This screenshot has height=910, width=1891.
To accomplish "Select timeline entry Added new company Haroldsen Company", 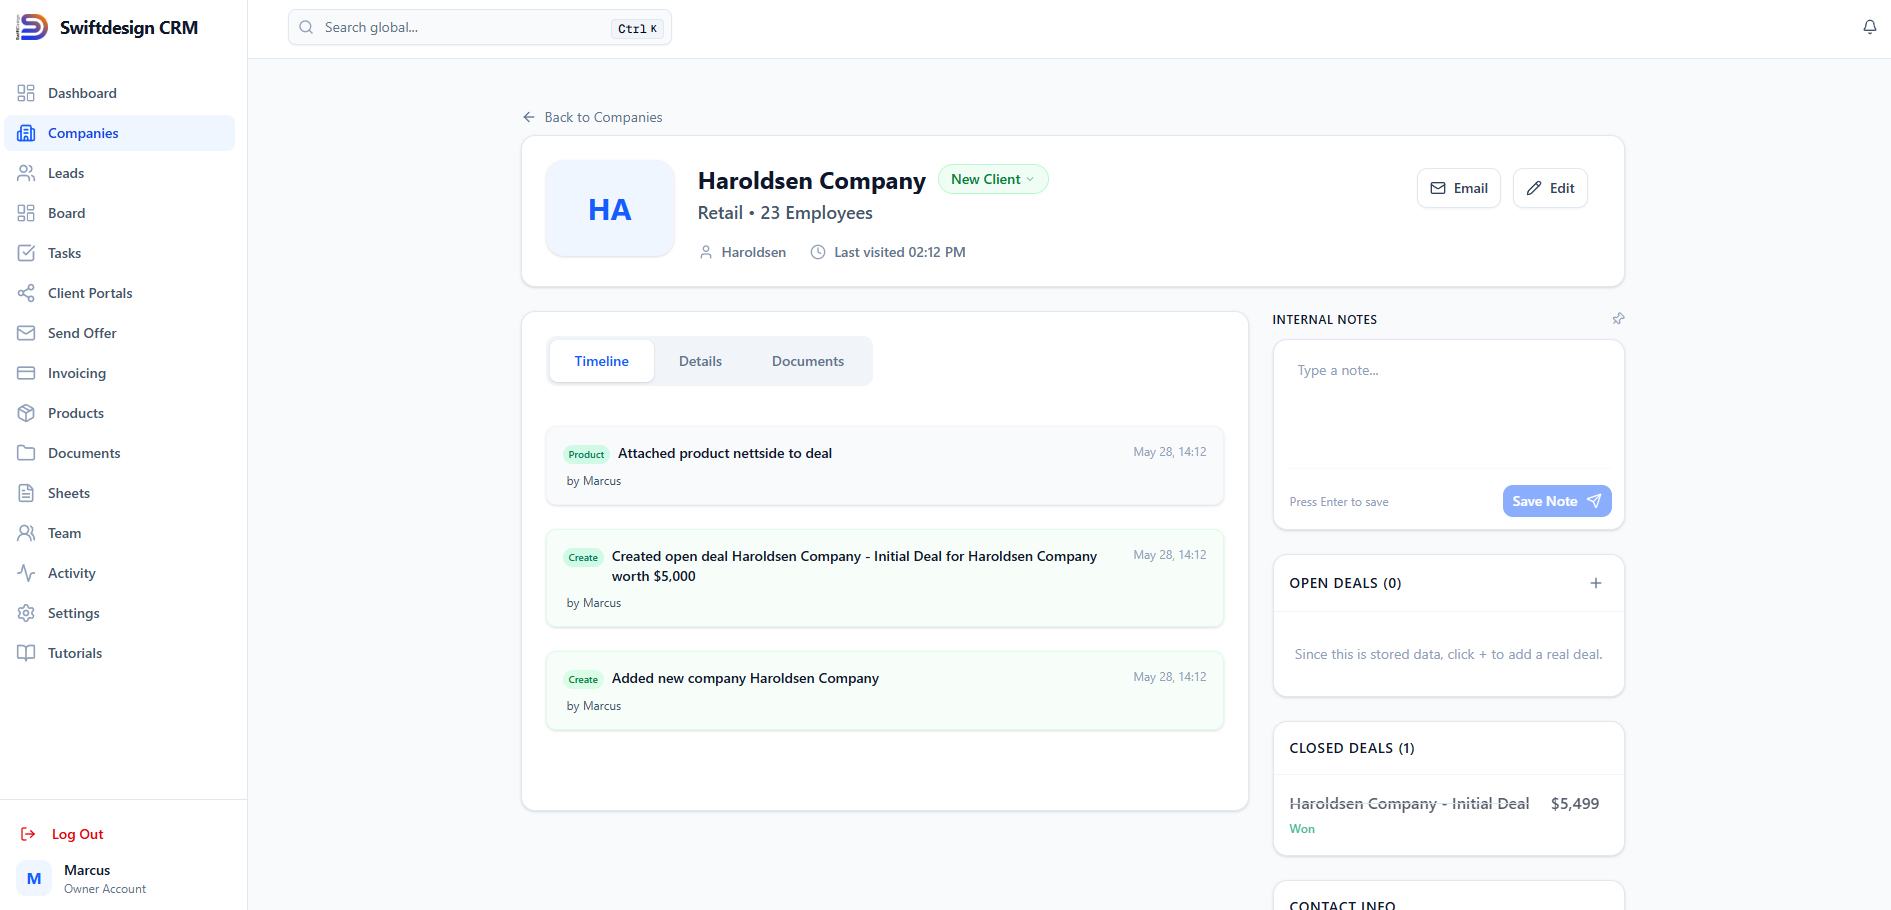I will [x=885, y=691].
